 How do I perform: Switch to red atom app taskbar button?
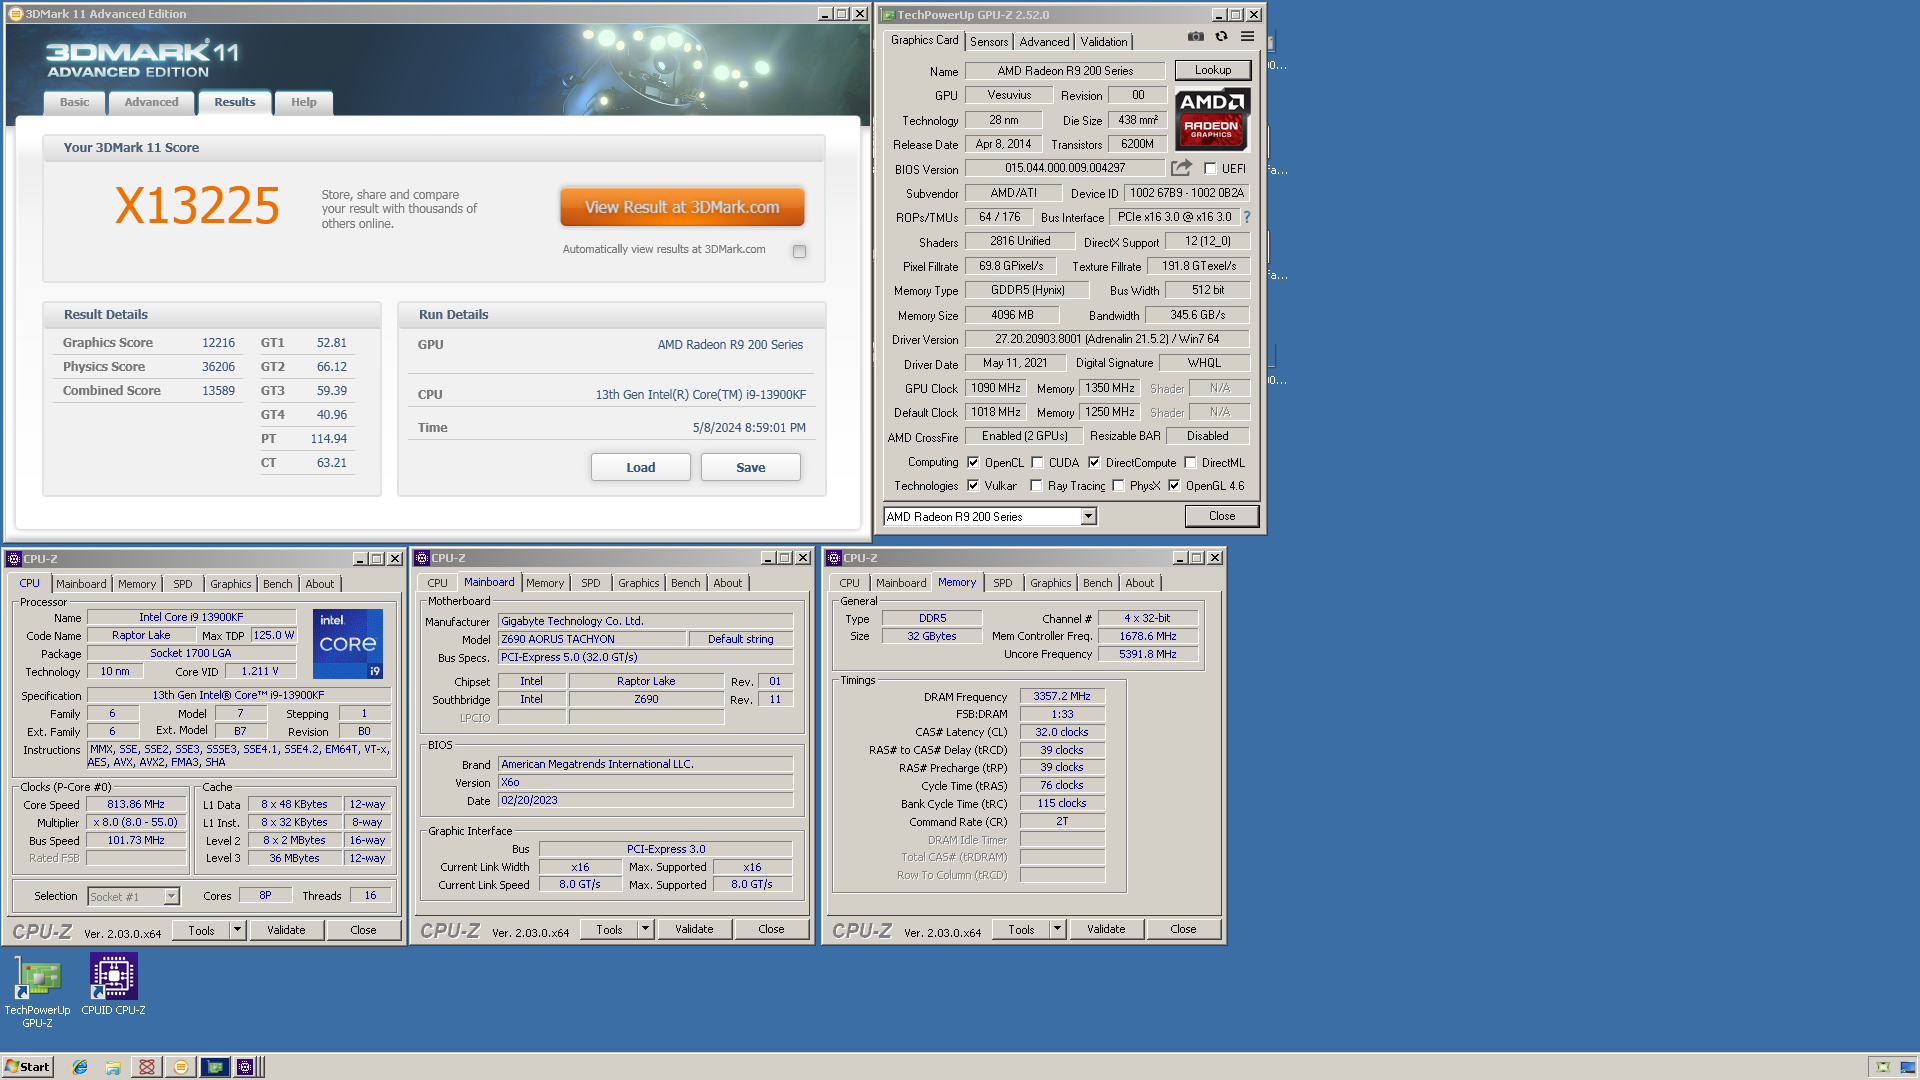point(147,1067)
